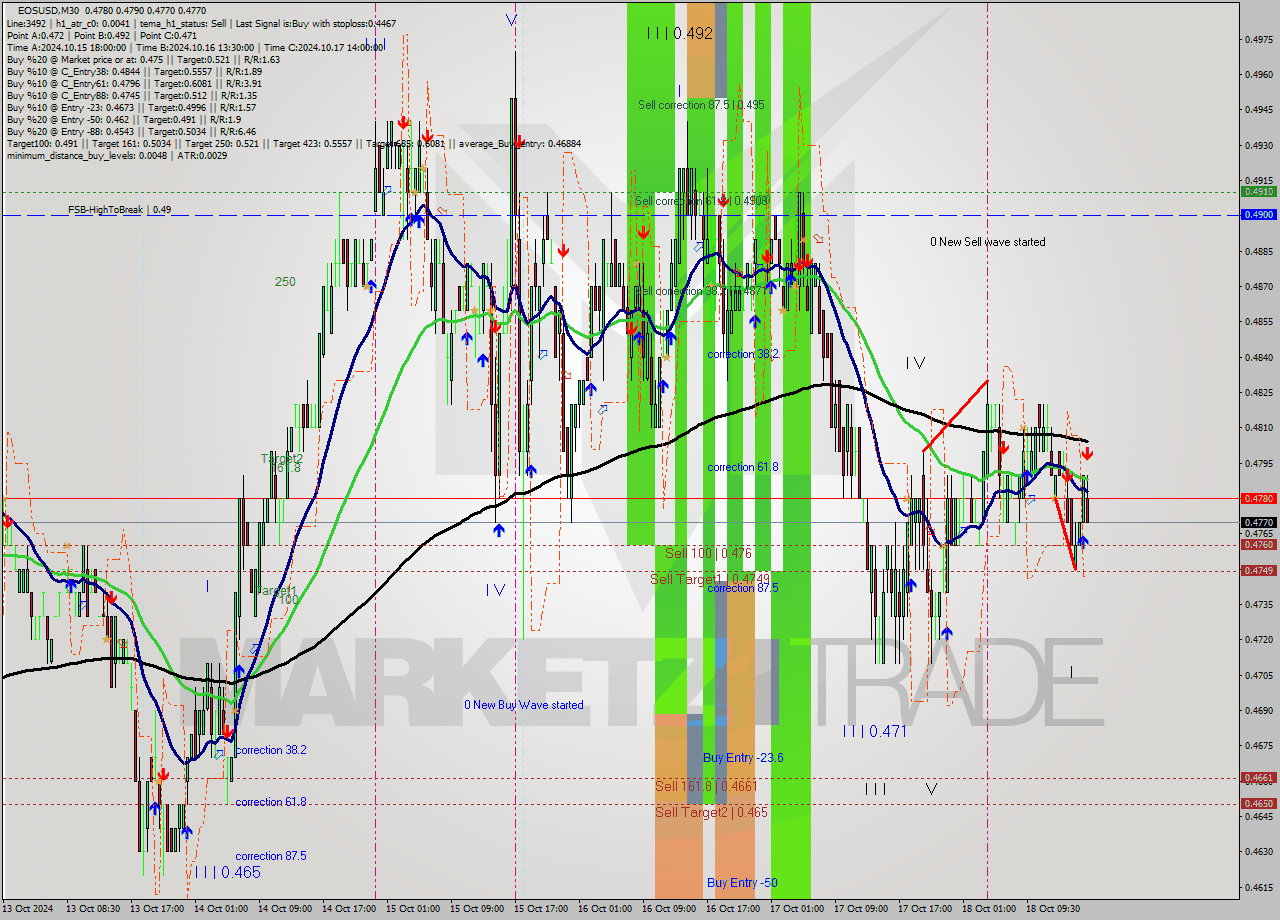Select the red 0.4760 price tag

coord(1258,545)
